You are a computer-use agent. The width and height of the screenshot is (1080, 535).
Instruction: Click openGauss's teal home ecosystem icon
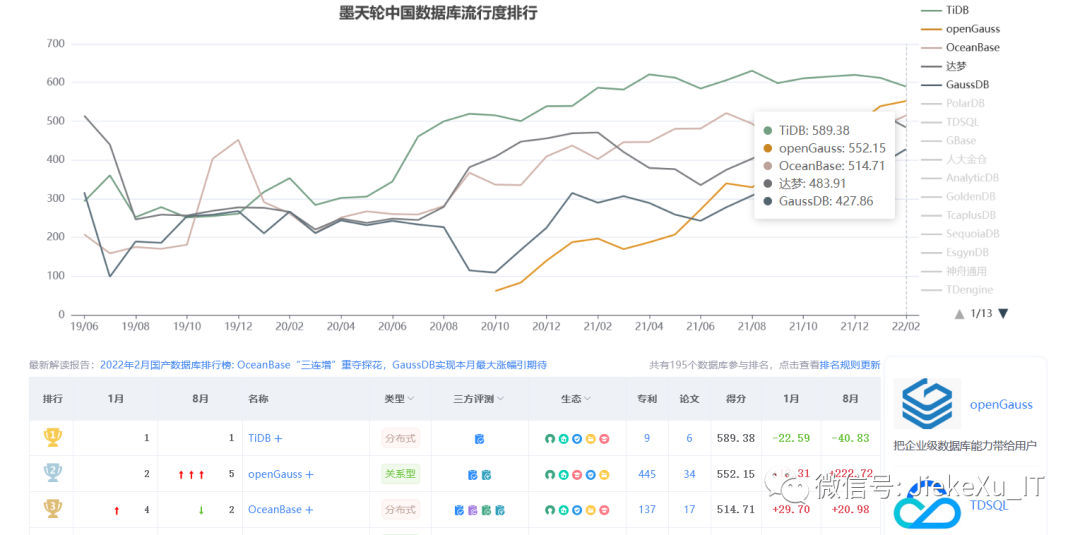tap(563, 474)
